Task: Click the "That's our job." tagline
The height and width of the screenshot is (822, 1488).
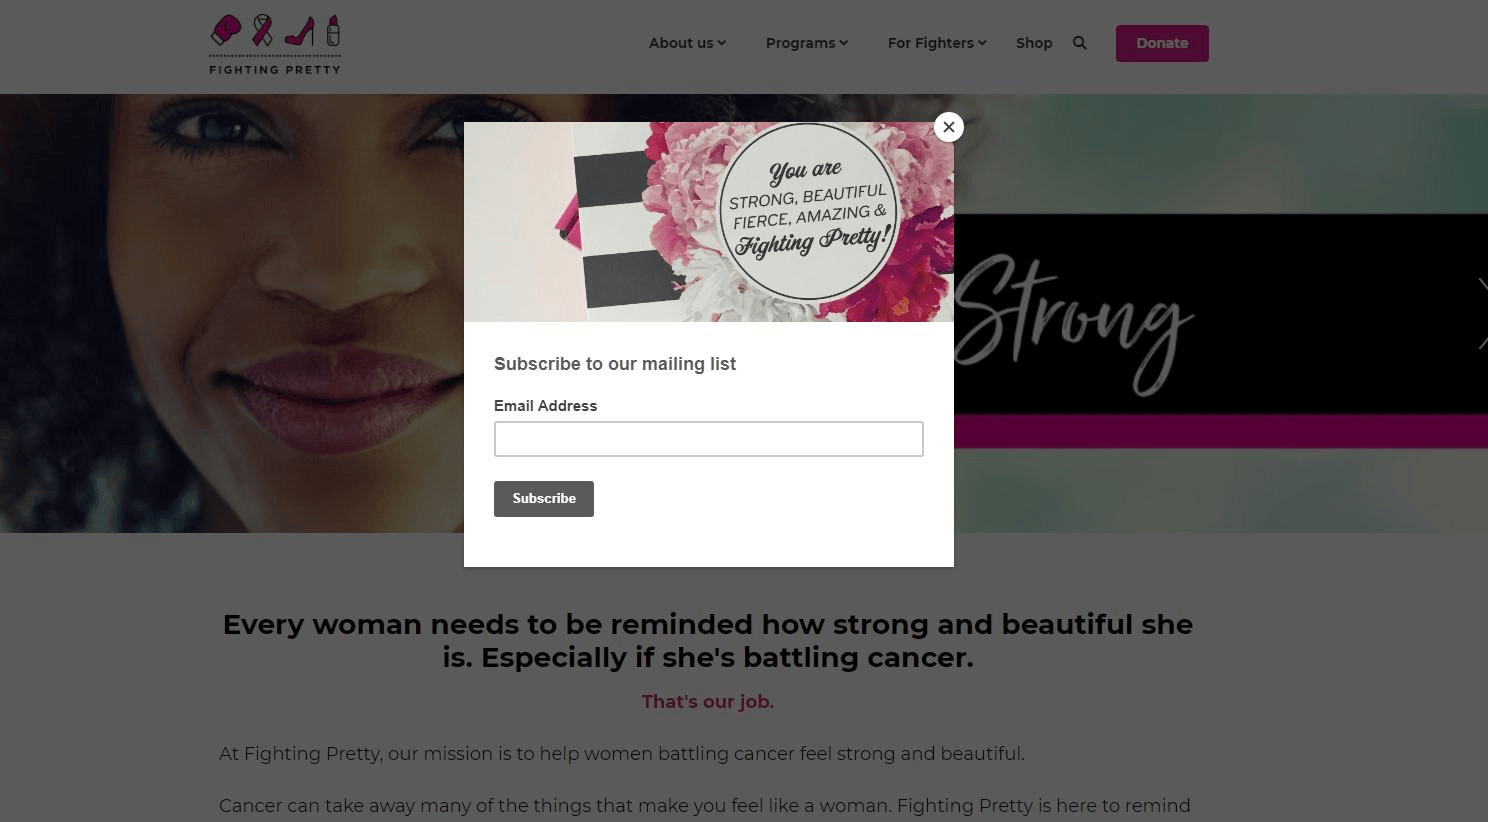Action: 708,702
